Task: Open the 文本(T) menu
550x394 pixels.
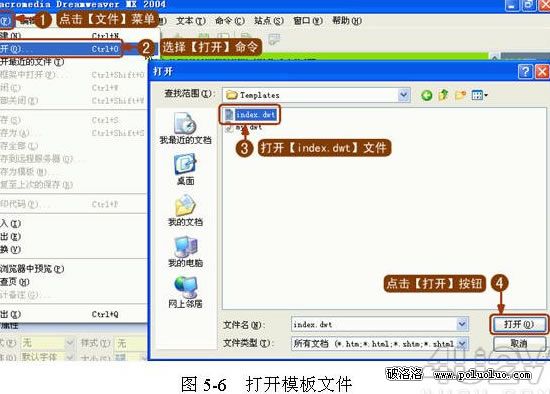Action: (191, 21)
